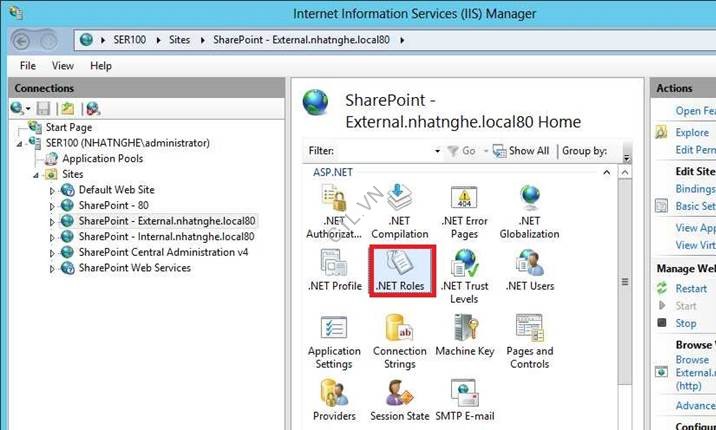The image size is (716, 430).
Task: Click the address bar globe icon
Action: click(86, 40)
